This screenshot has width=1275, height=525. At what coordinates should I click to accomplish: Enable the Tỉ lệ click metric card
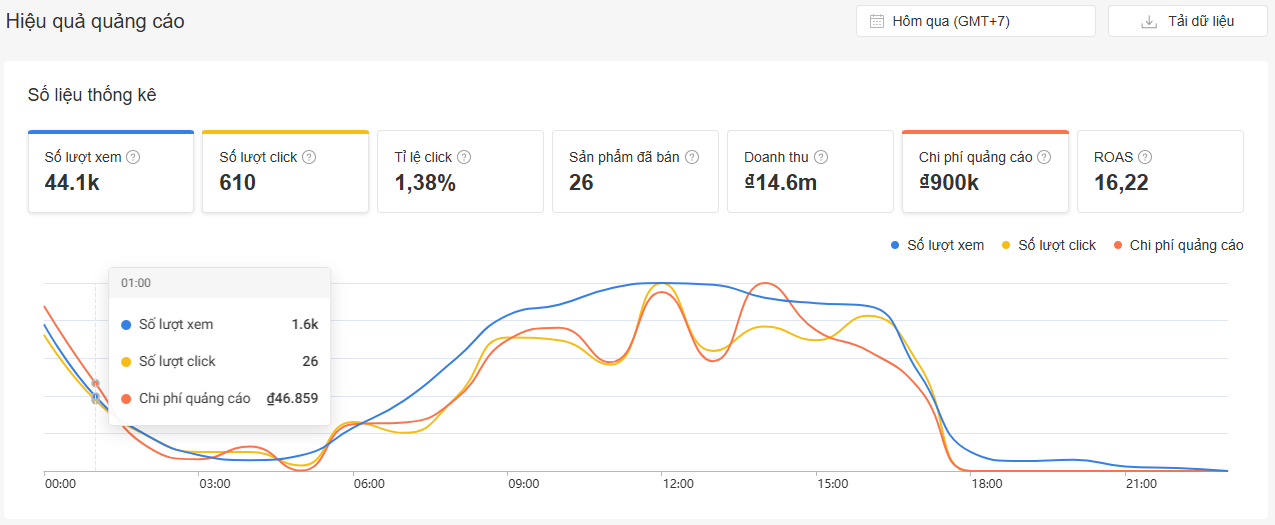pos(459,171)
